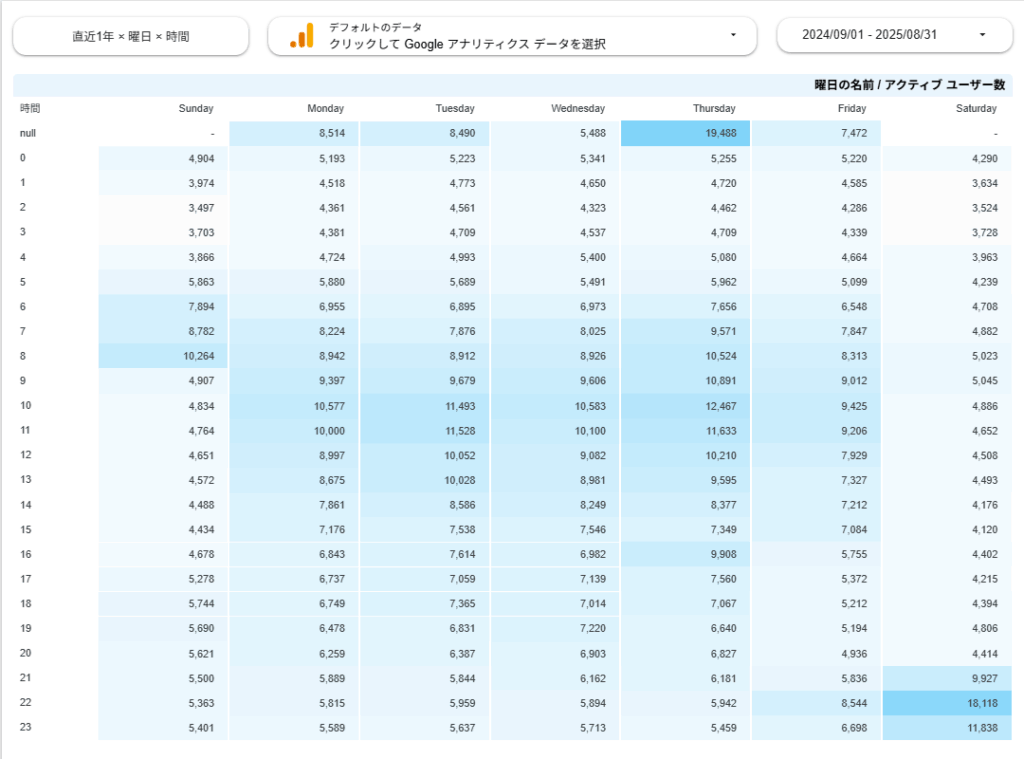Select the Friday hour 22 cell 8,544
Screen dimensions: 1024x759
pos(816,703)
